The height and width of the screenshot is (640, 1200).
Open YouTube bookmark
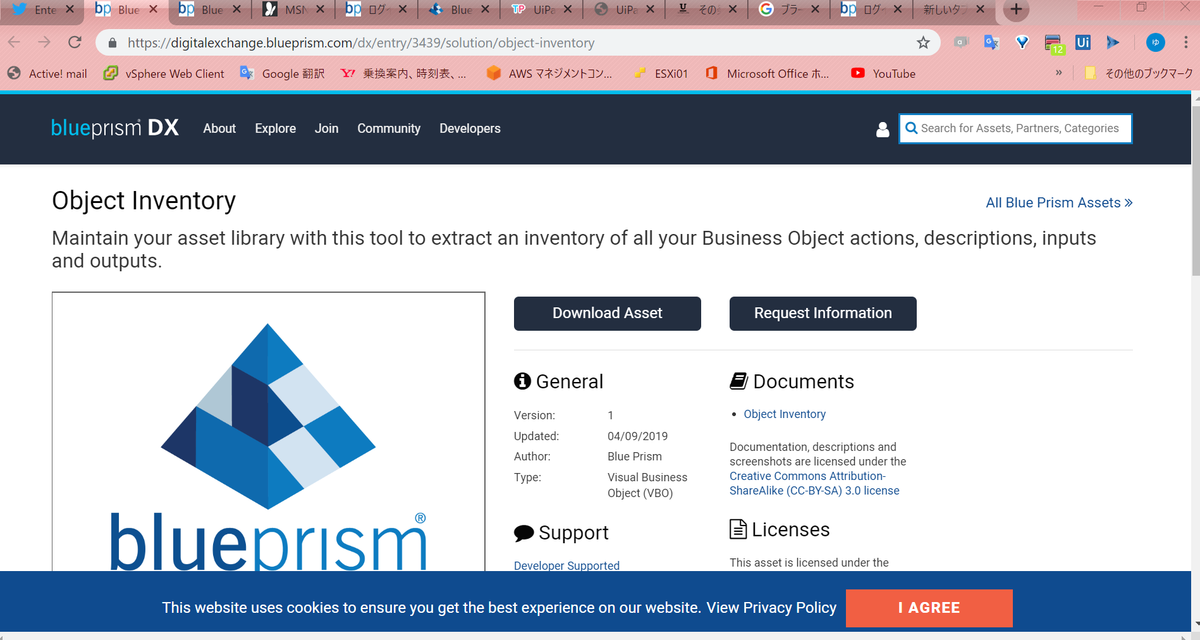click(883, 73)
